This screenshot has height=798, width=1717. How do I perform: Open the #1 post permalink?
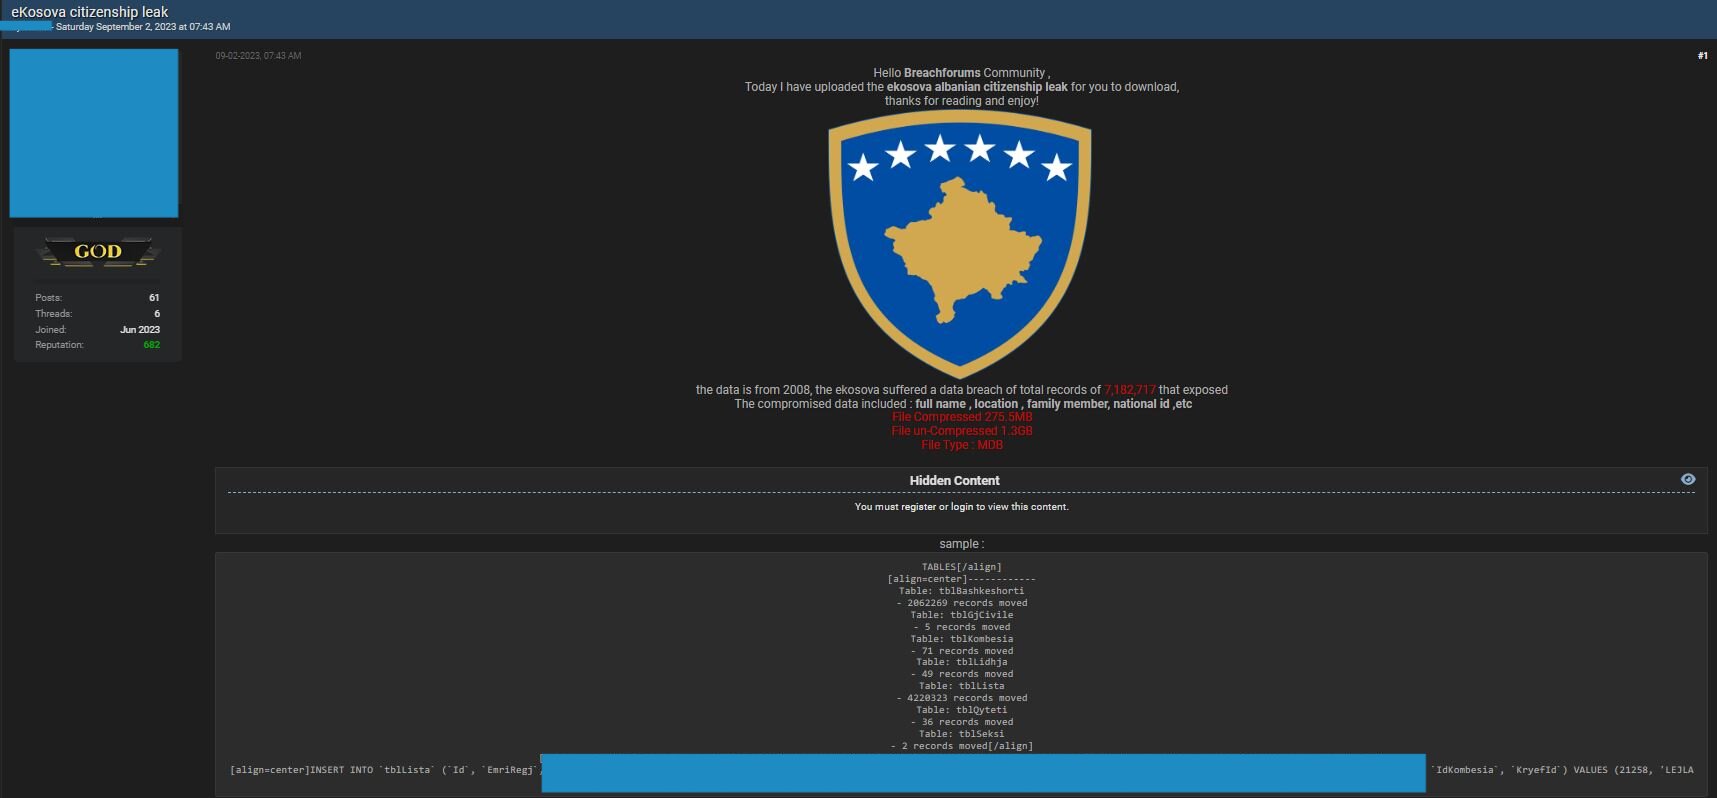click(x=1702, y=56)
